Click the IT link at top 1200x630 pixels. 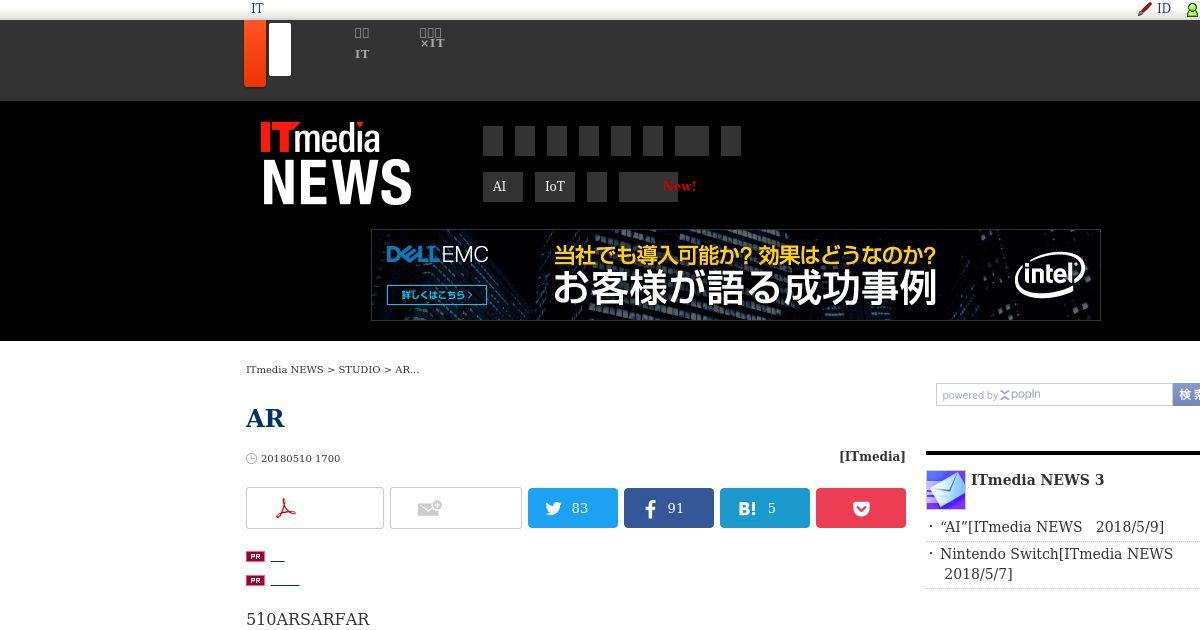pyautogui.click(x=257, y=8)
